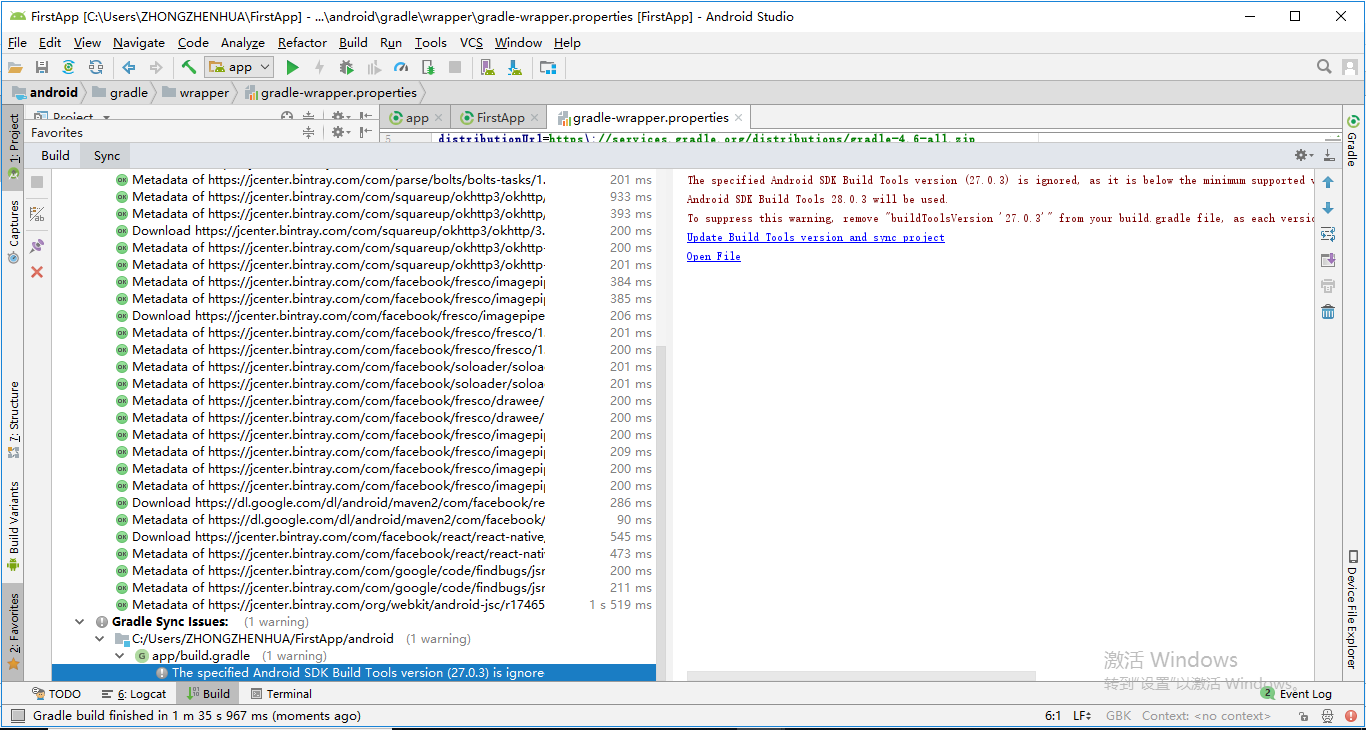
Task: Open the Tools menu
Action: pos(431,42)
